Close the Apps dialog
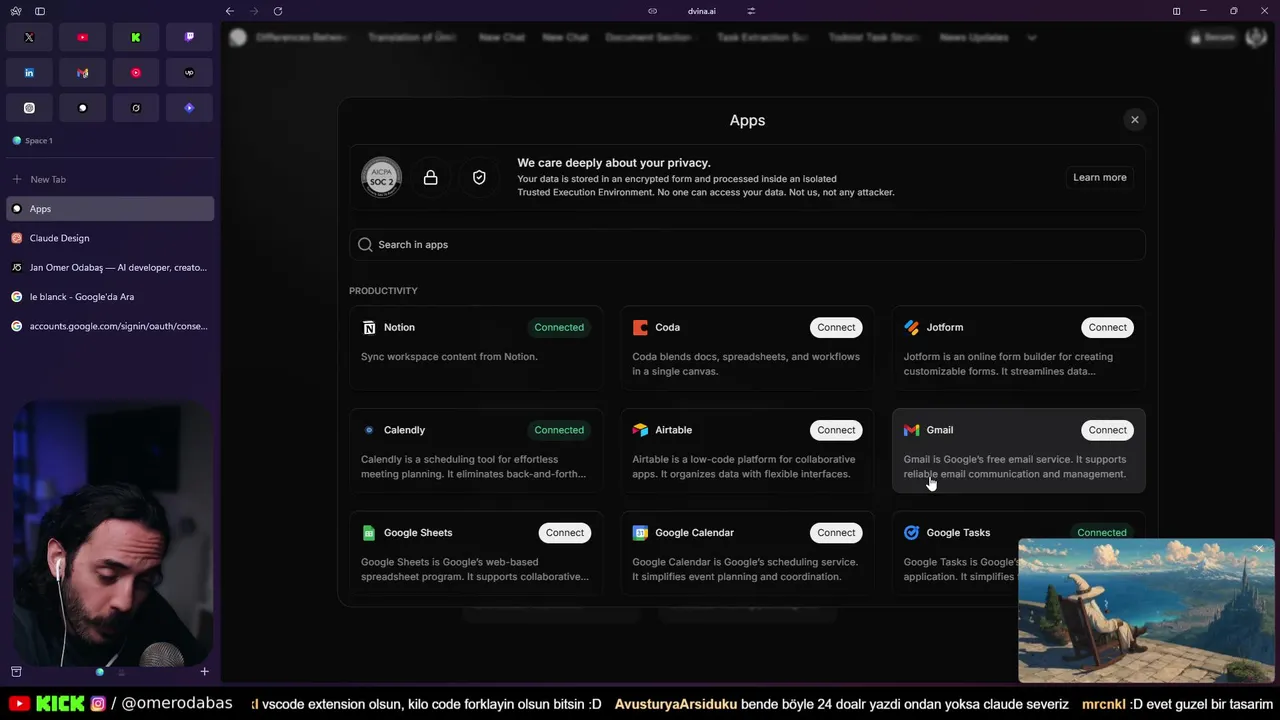Viewport: 1280px width, 720px height. [x=1134, y=120]
